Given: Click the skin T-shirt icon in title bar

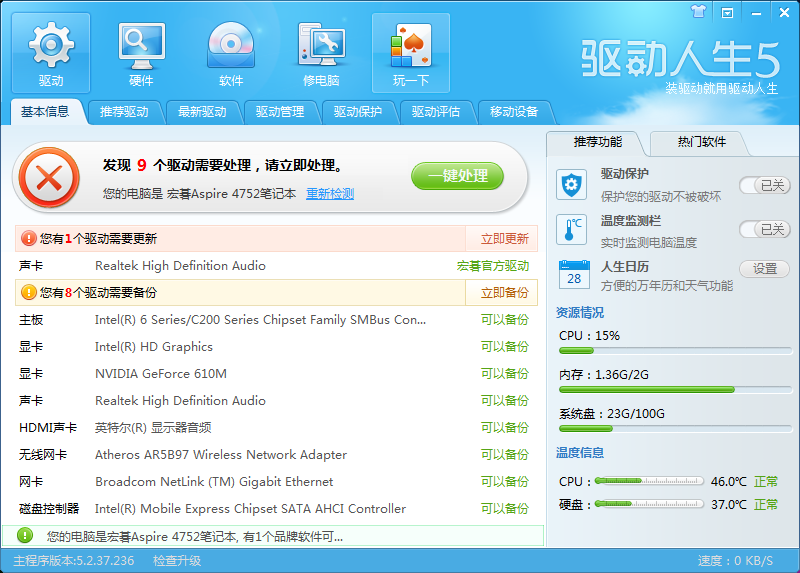Looking at the screenshot, I should pos(698,11).
